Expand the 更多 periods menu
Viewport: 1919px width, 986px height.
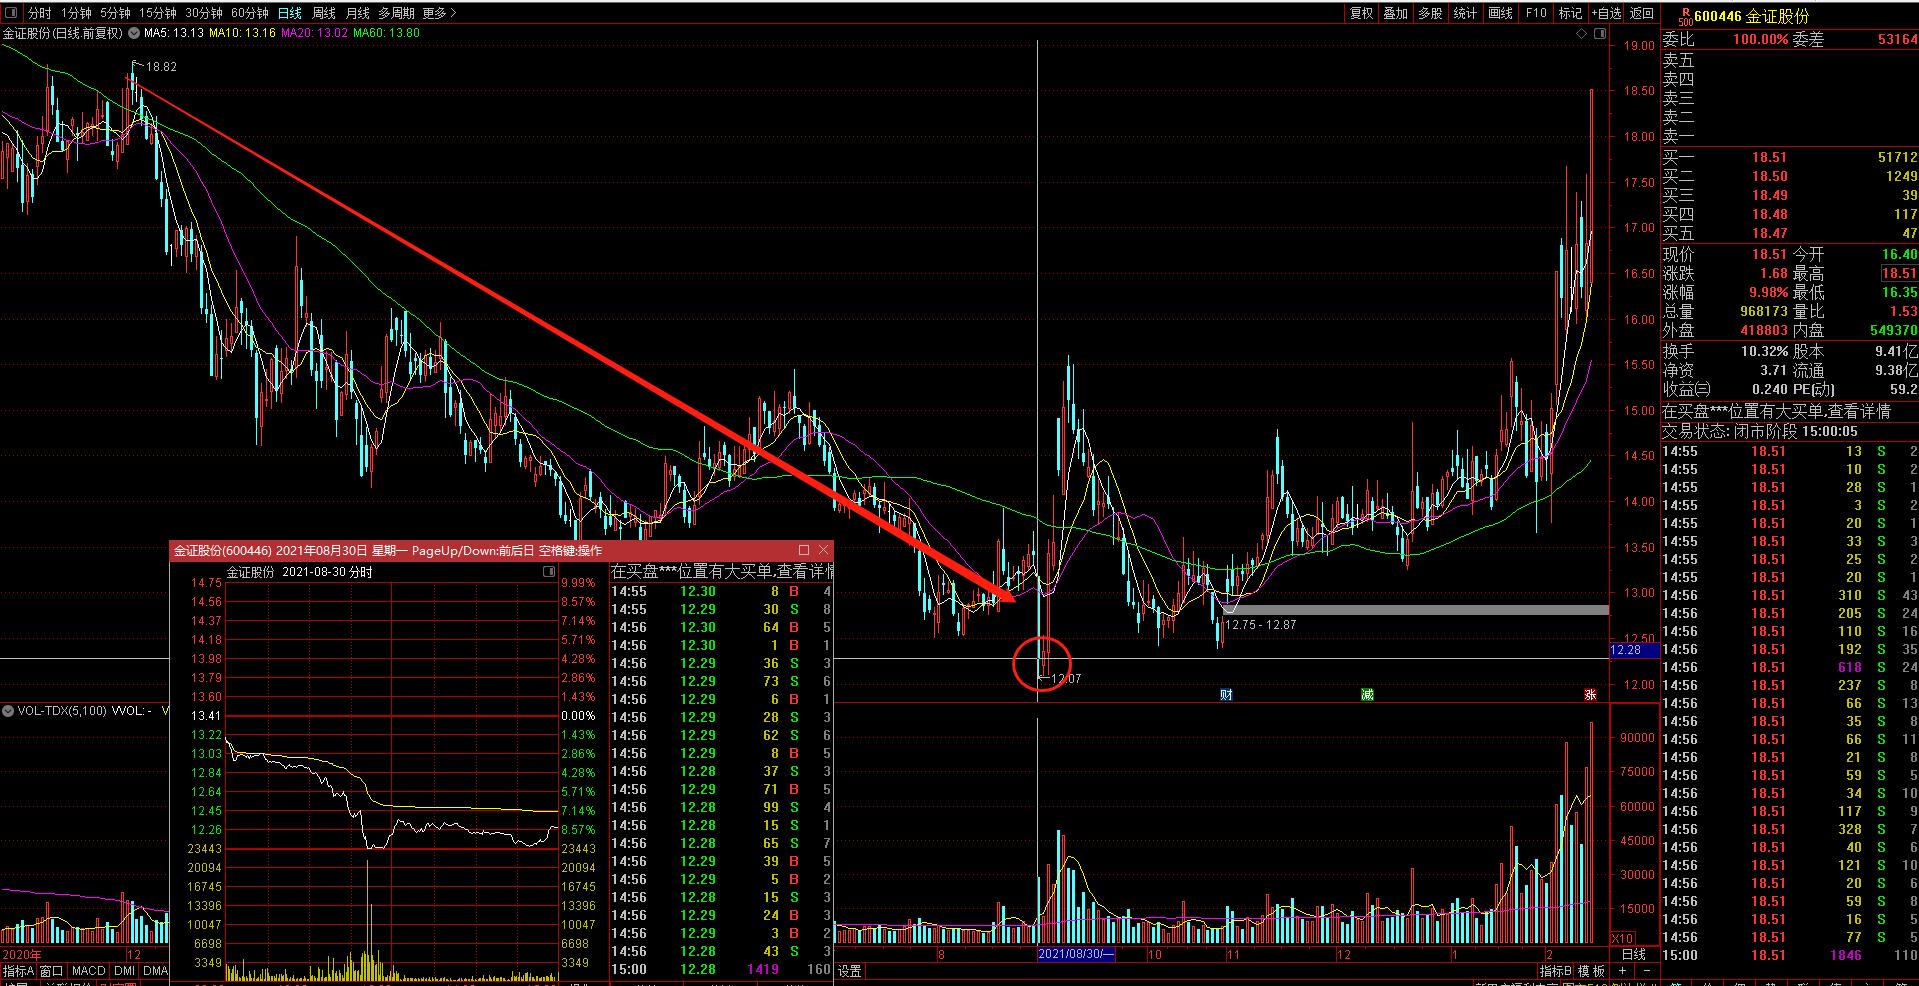click(x=439, y=13)
